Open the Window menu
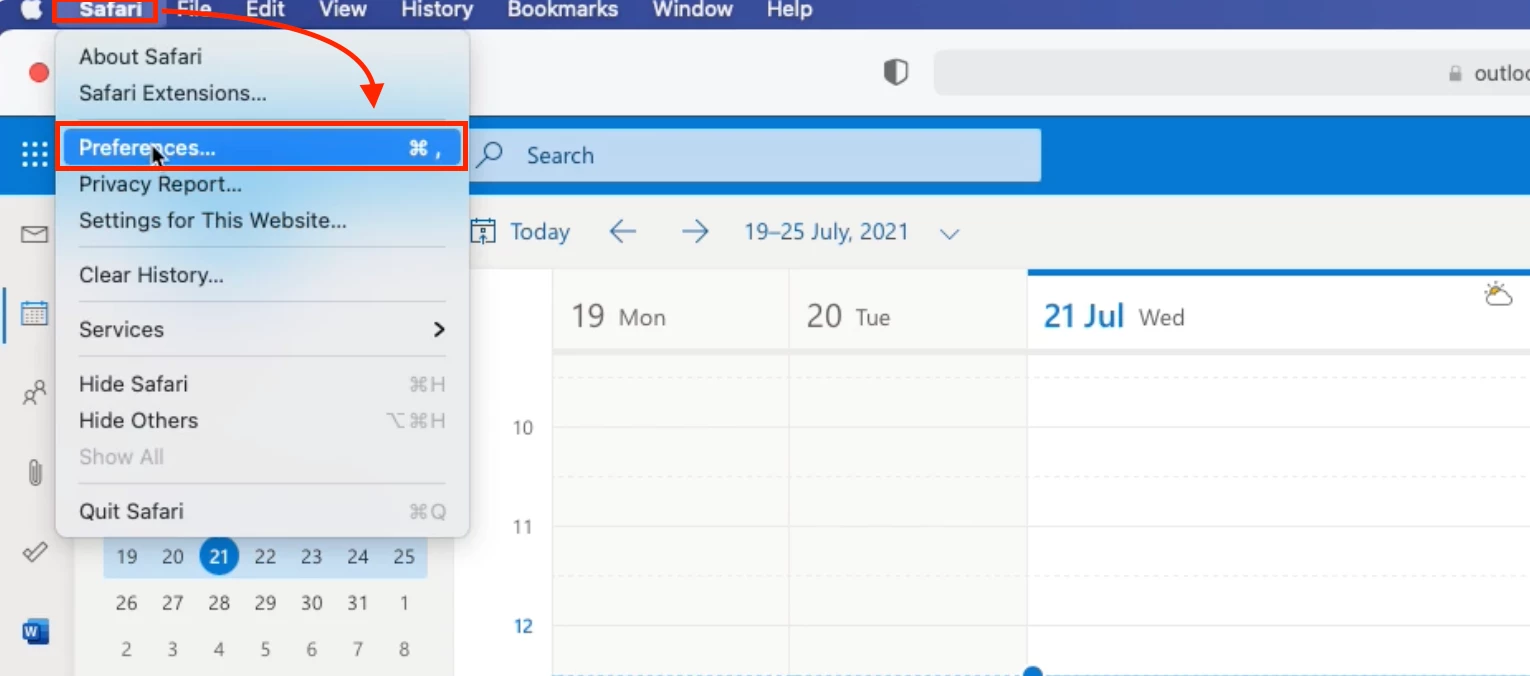1530x676 pixels. click(693, 10)
